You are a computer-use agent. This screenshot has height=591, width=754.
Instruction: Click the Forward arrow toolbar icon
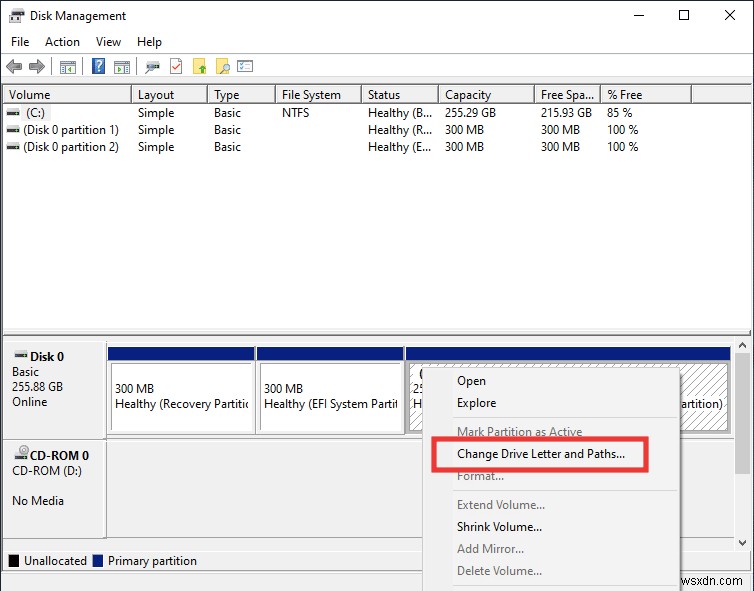(x=37, y=66)
